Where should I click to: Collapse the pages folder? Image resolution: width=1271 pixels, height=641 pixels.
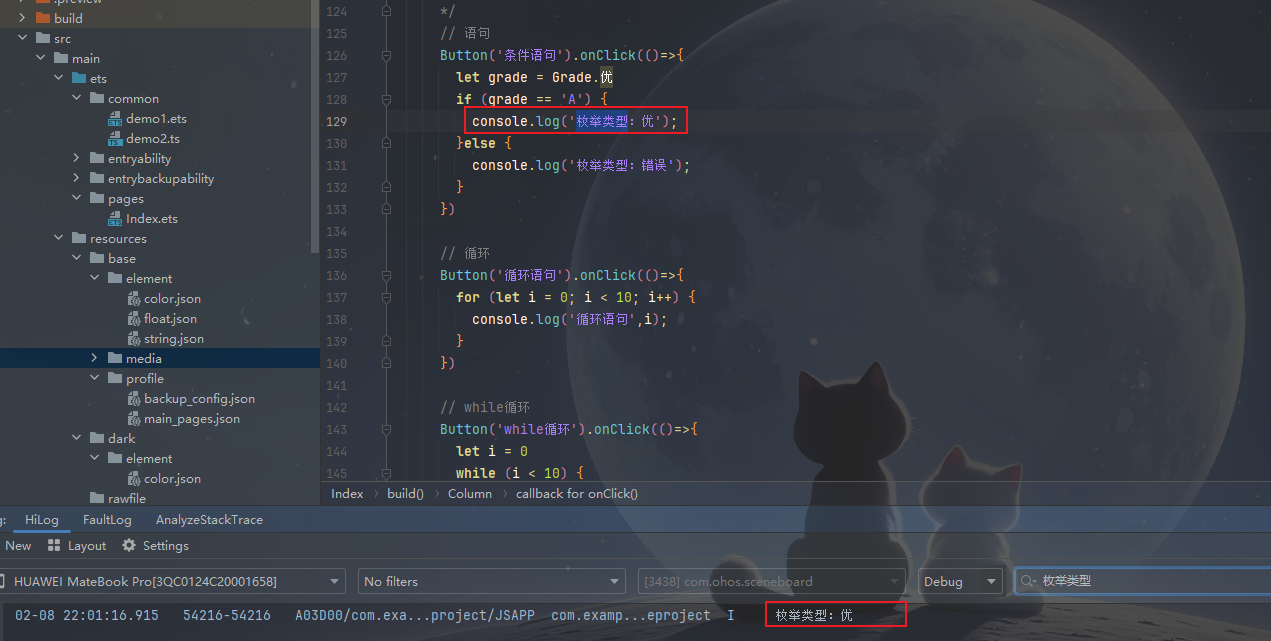[77, 198]
